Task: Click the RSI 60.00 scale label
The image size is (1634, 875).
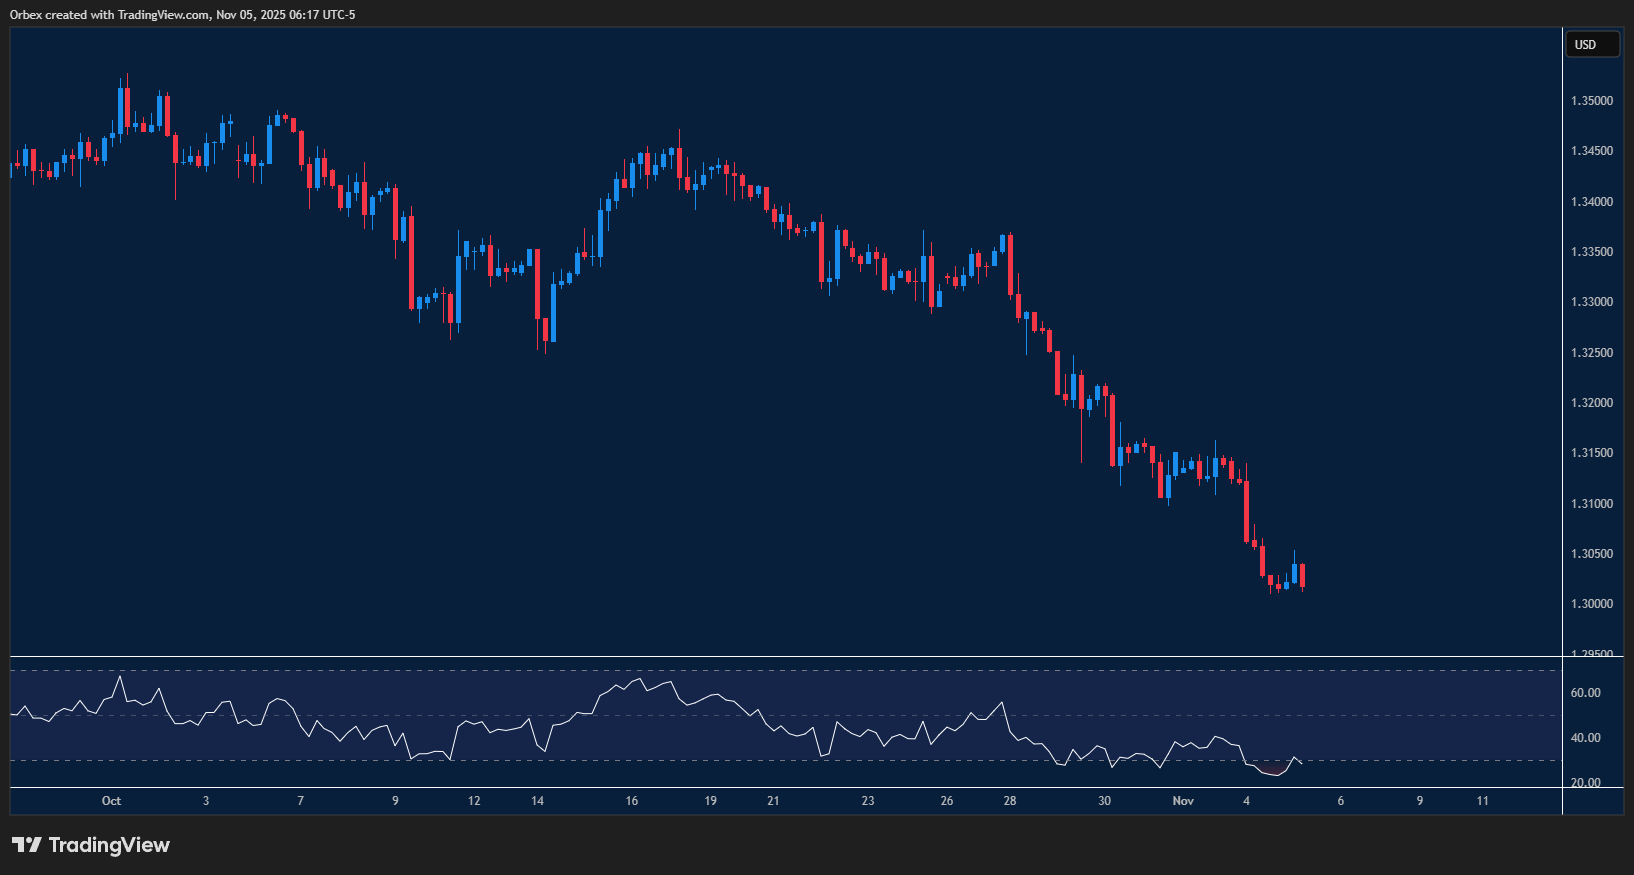Action: (x=1586, y=693)
